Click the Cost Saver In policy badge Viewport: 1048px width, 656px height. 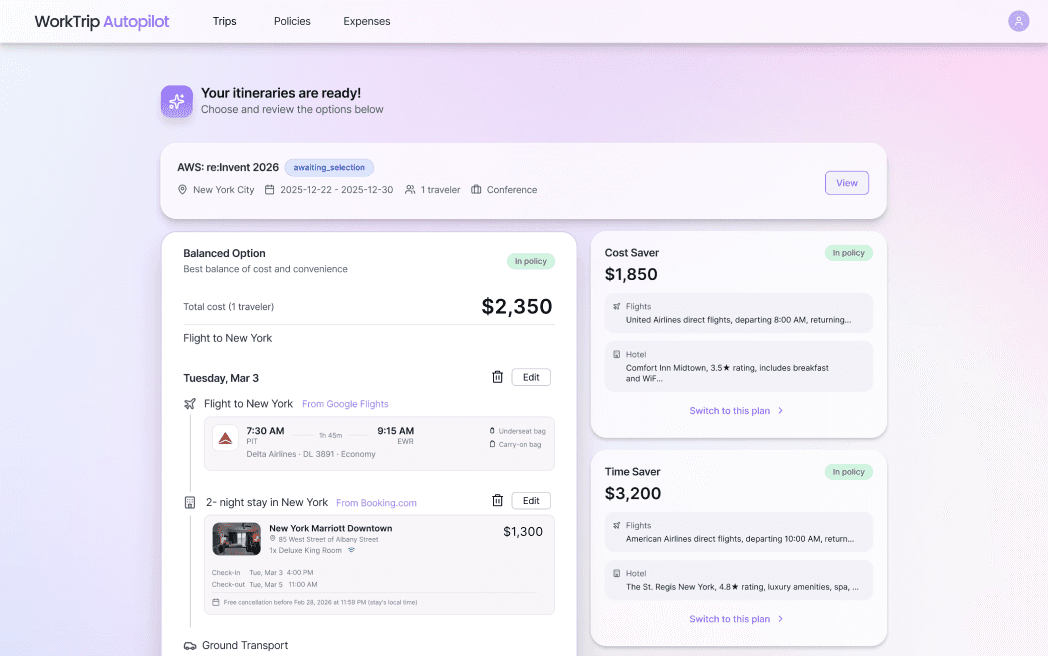[848, 253]
